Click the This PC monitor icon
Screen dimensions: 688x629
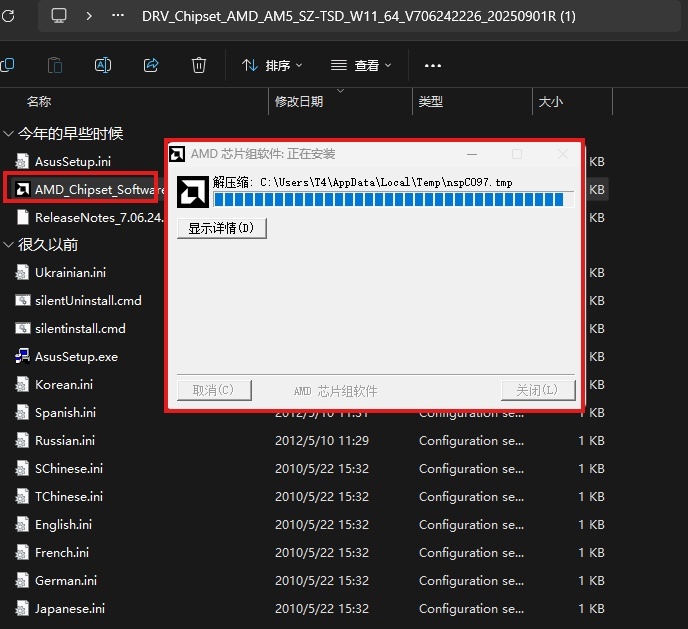coord(59,16)
